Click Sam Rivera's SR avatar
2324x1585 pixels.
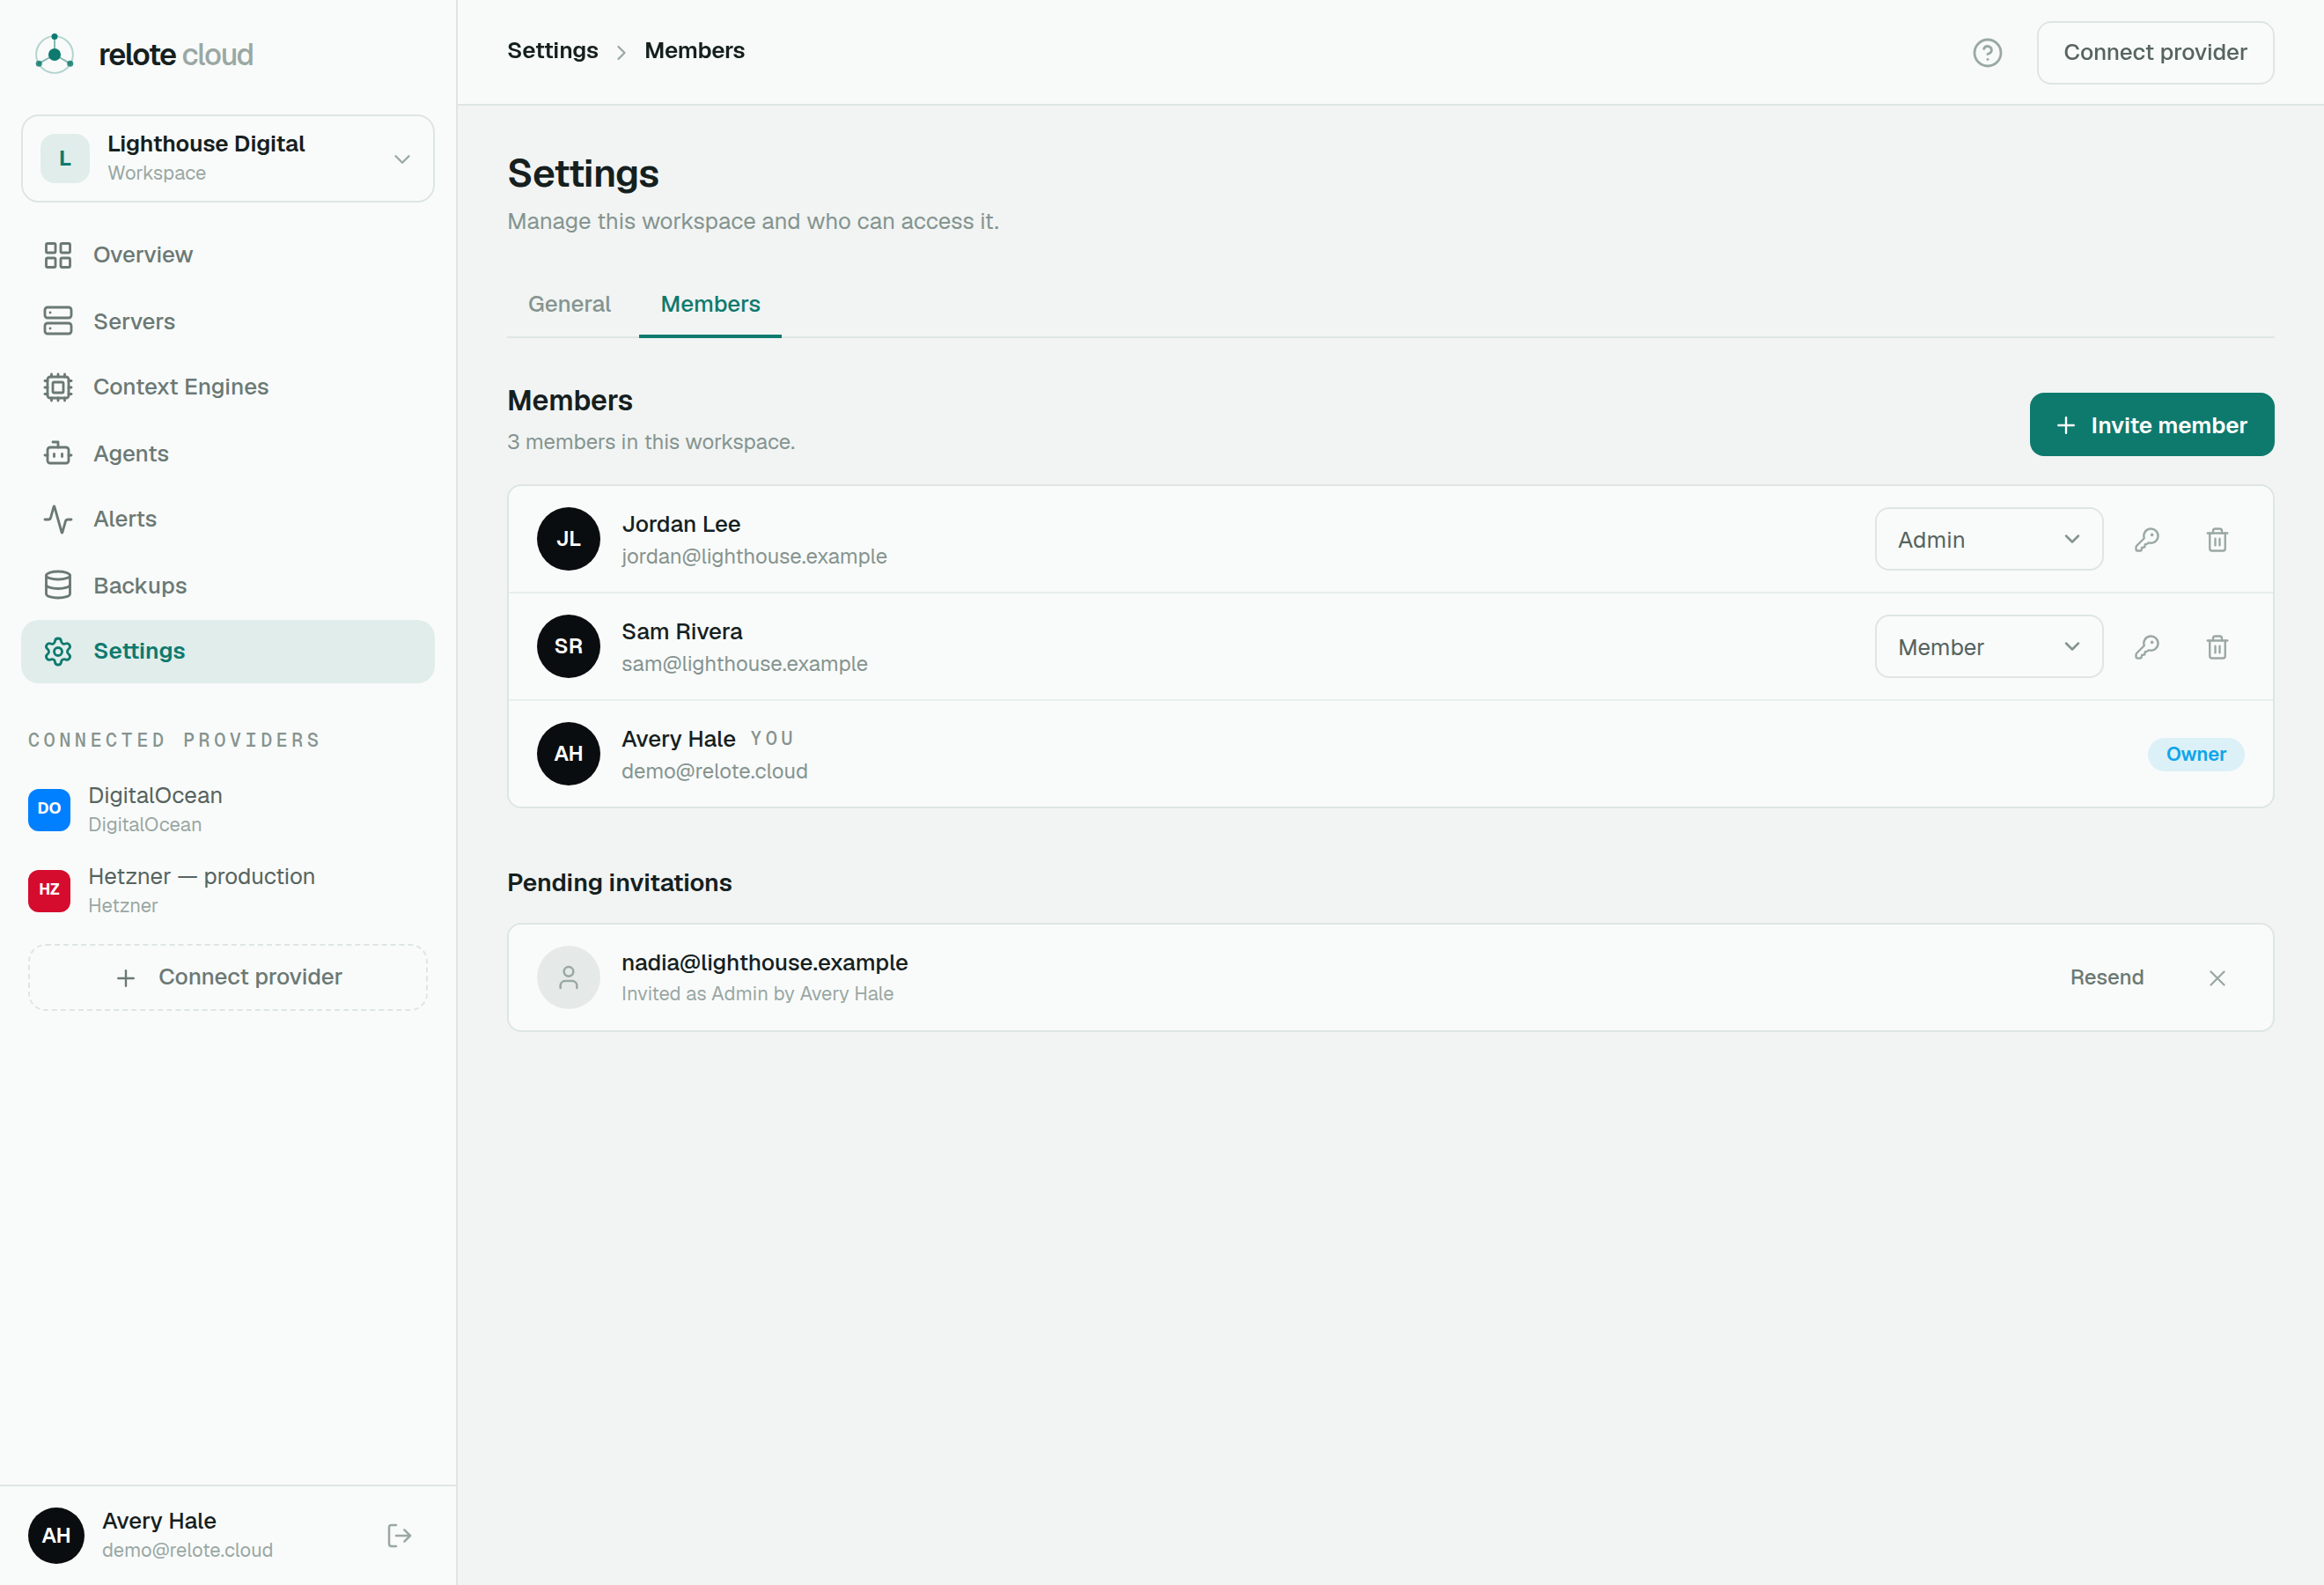coord(568,646)
